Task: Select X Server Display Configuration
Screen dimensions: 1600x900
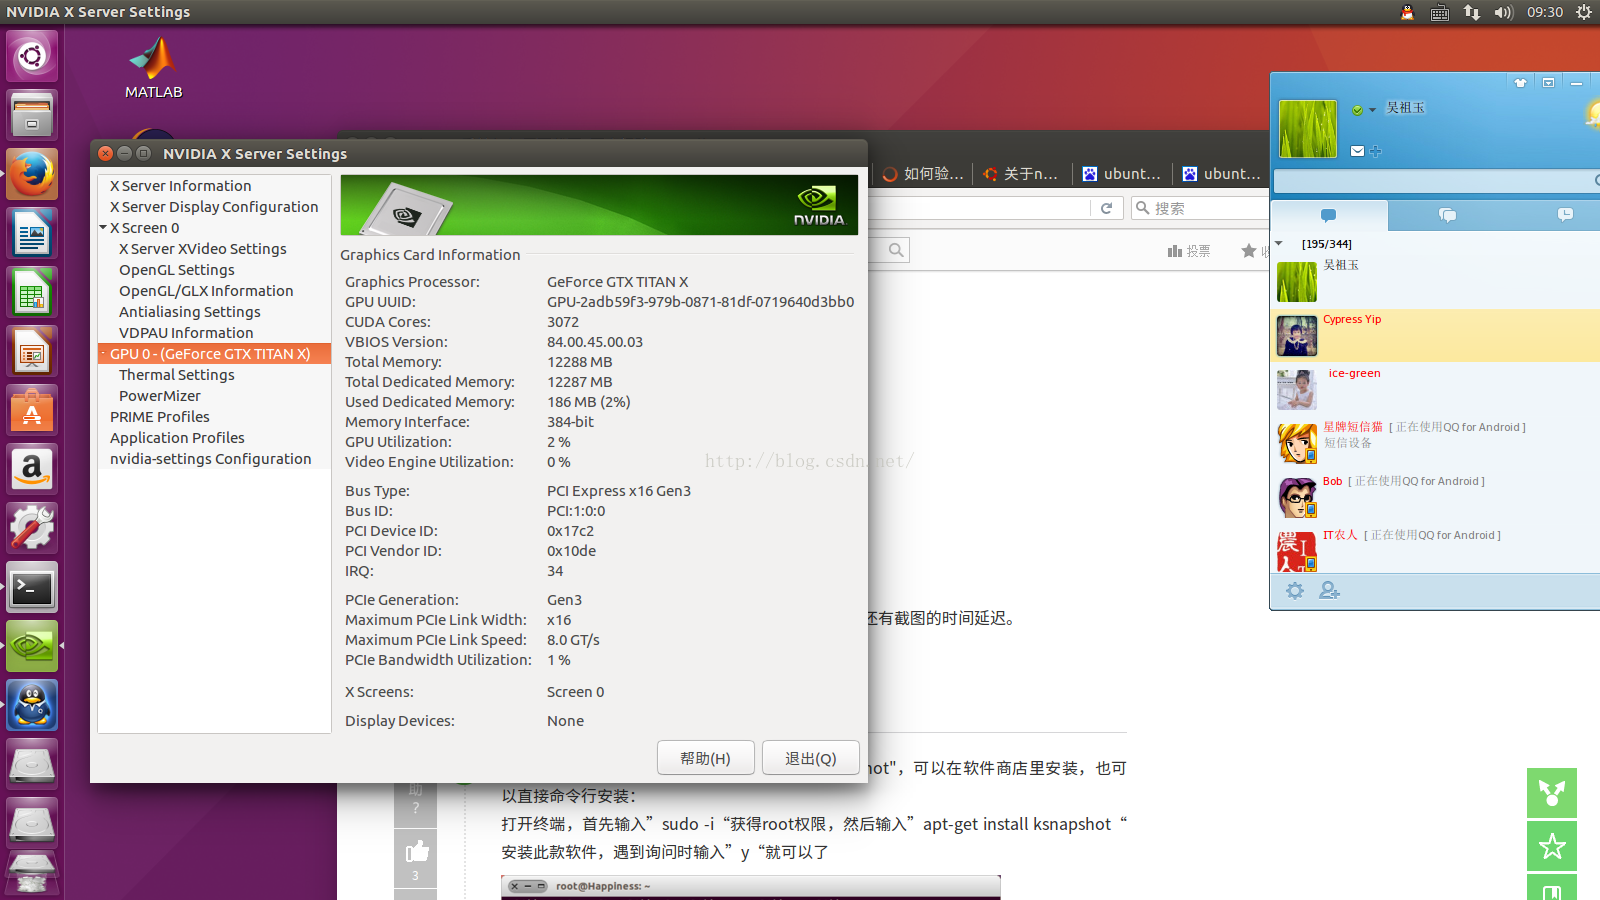Action: 214,207
